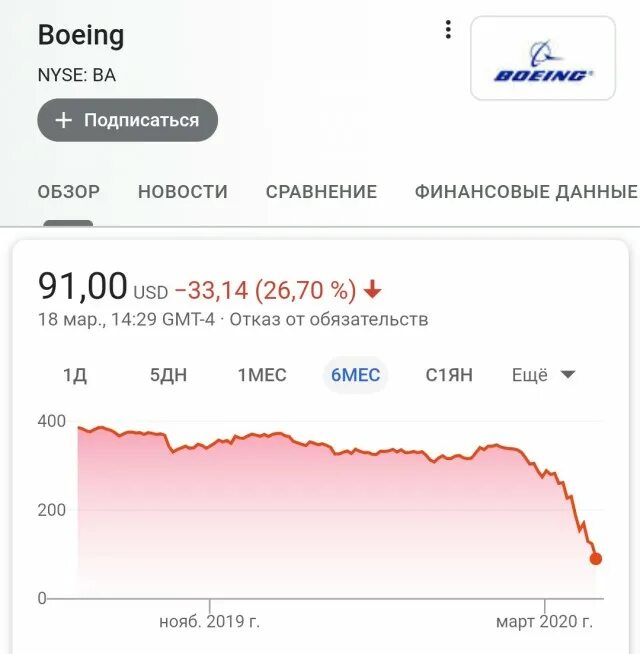Click the Boeing logo thumbnail
Viewport: 640px width, 654px height.
click(543, 58)
